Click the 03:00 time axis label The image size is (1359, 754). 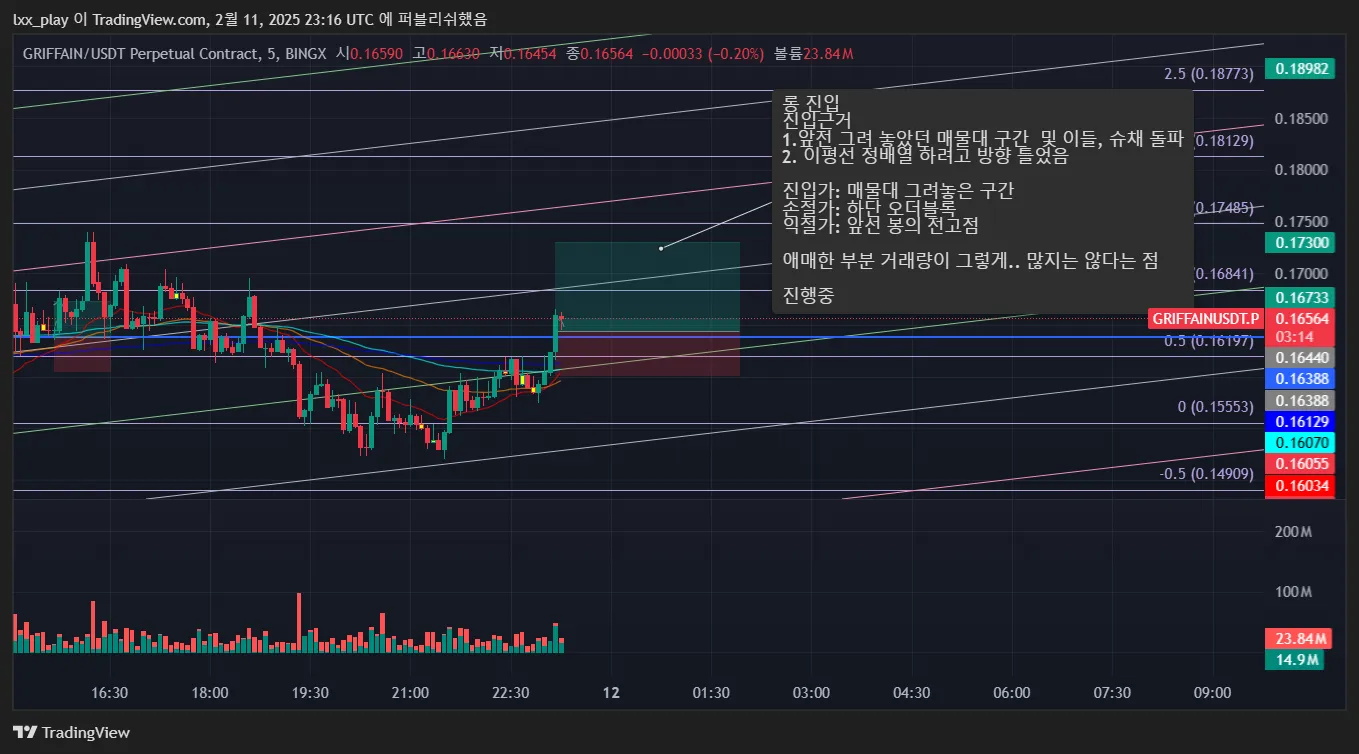point(811,693)
